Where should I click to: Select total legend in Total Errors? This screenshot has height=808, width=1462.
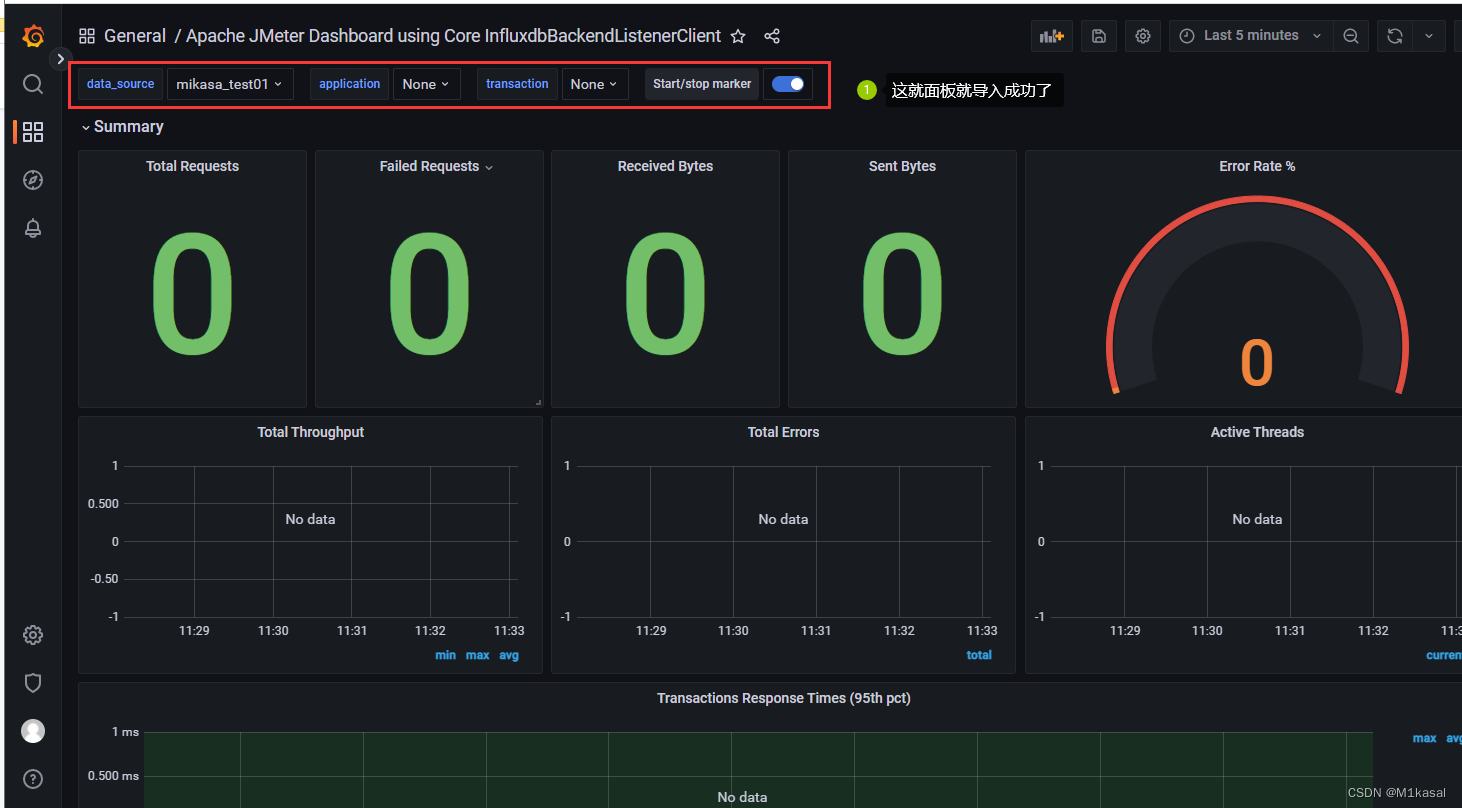(979, 655)
